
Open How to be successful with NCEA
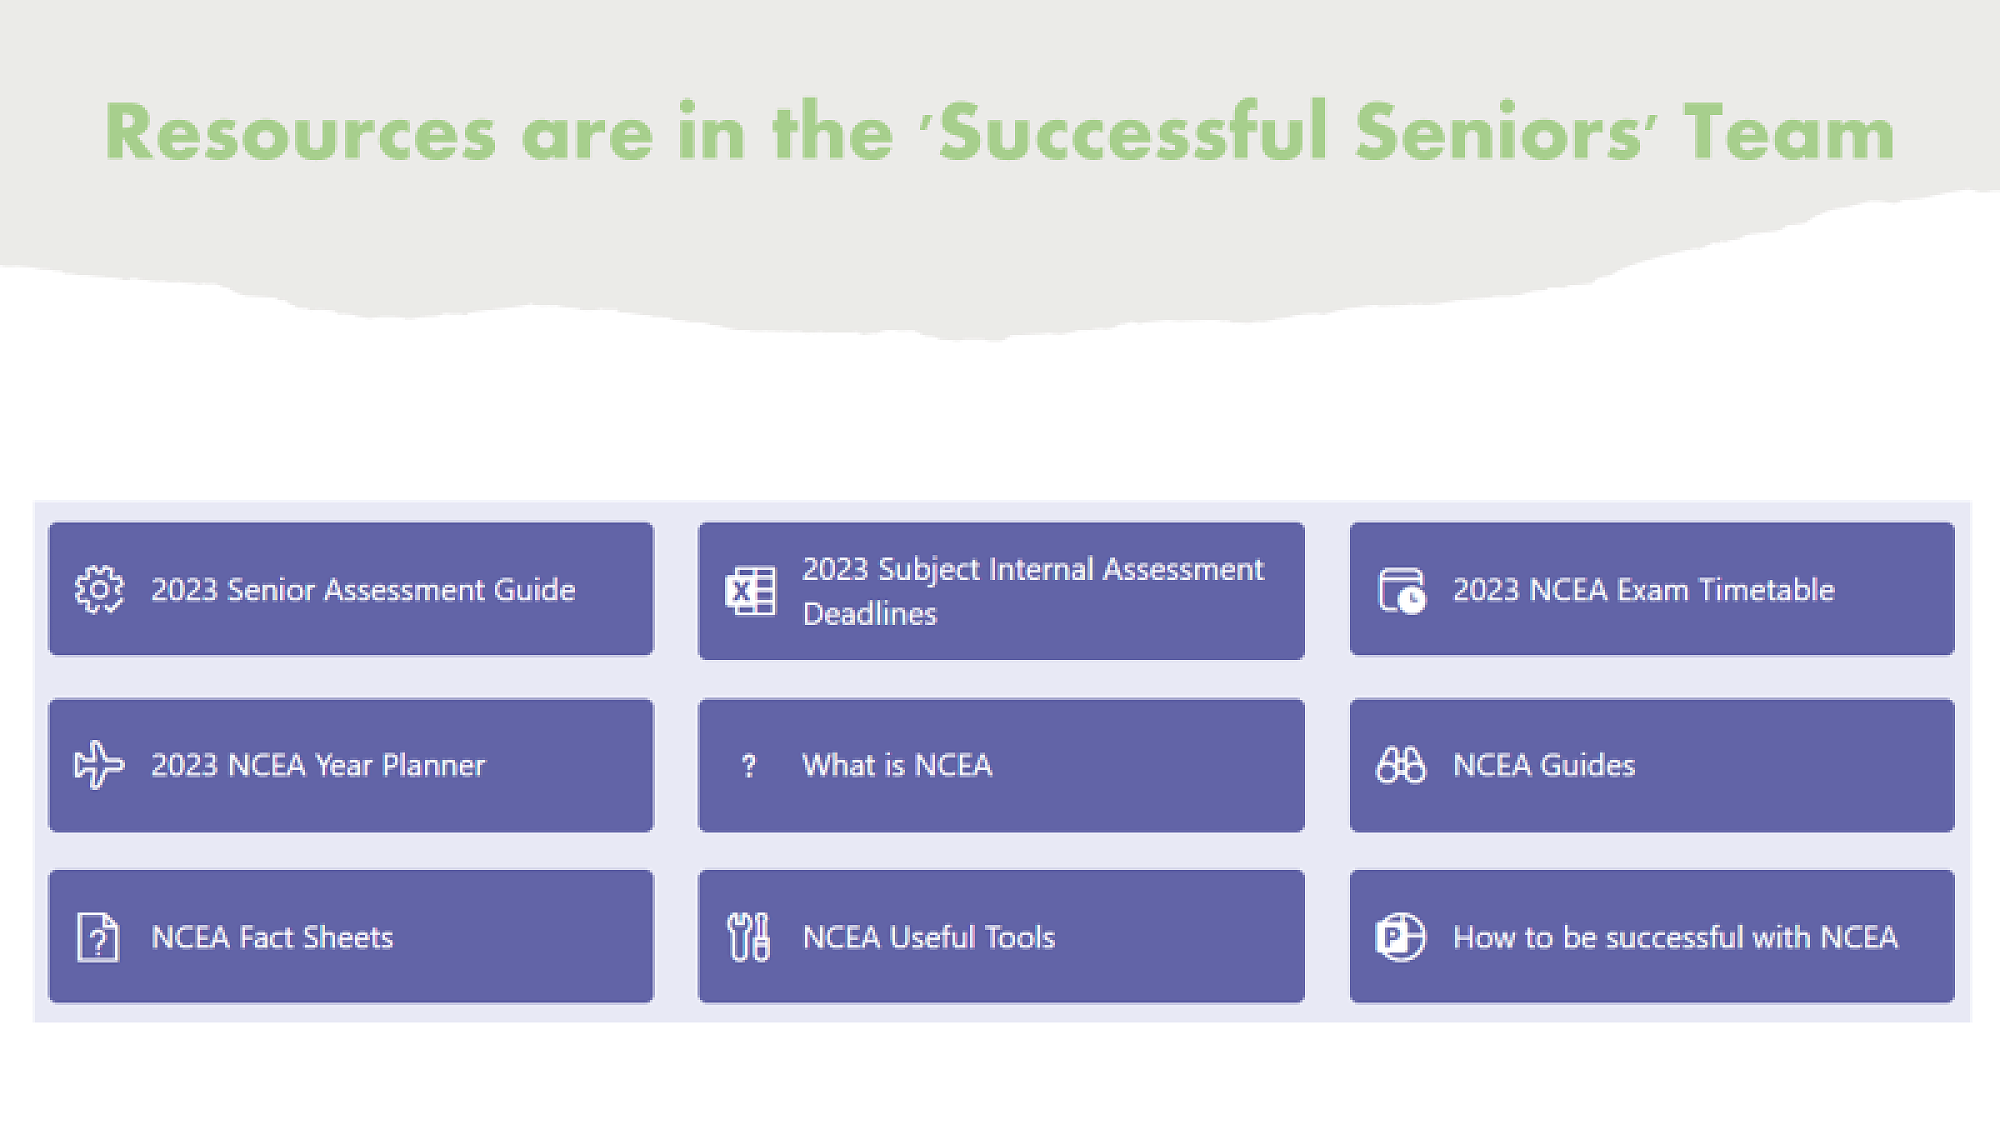point(1675,937)
